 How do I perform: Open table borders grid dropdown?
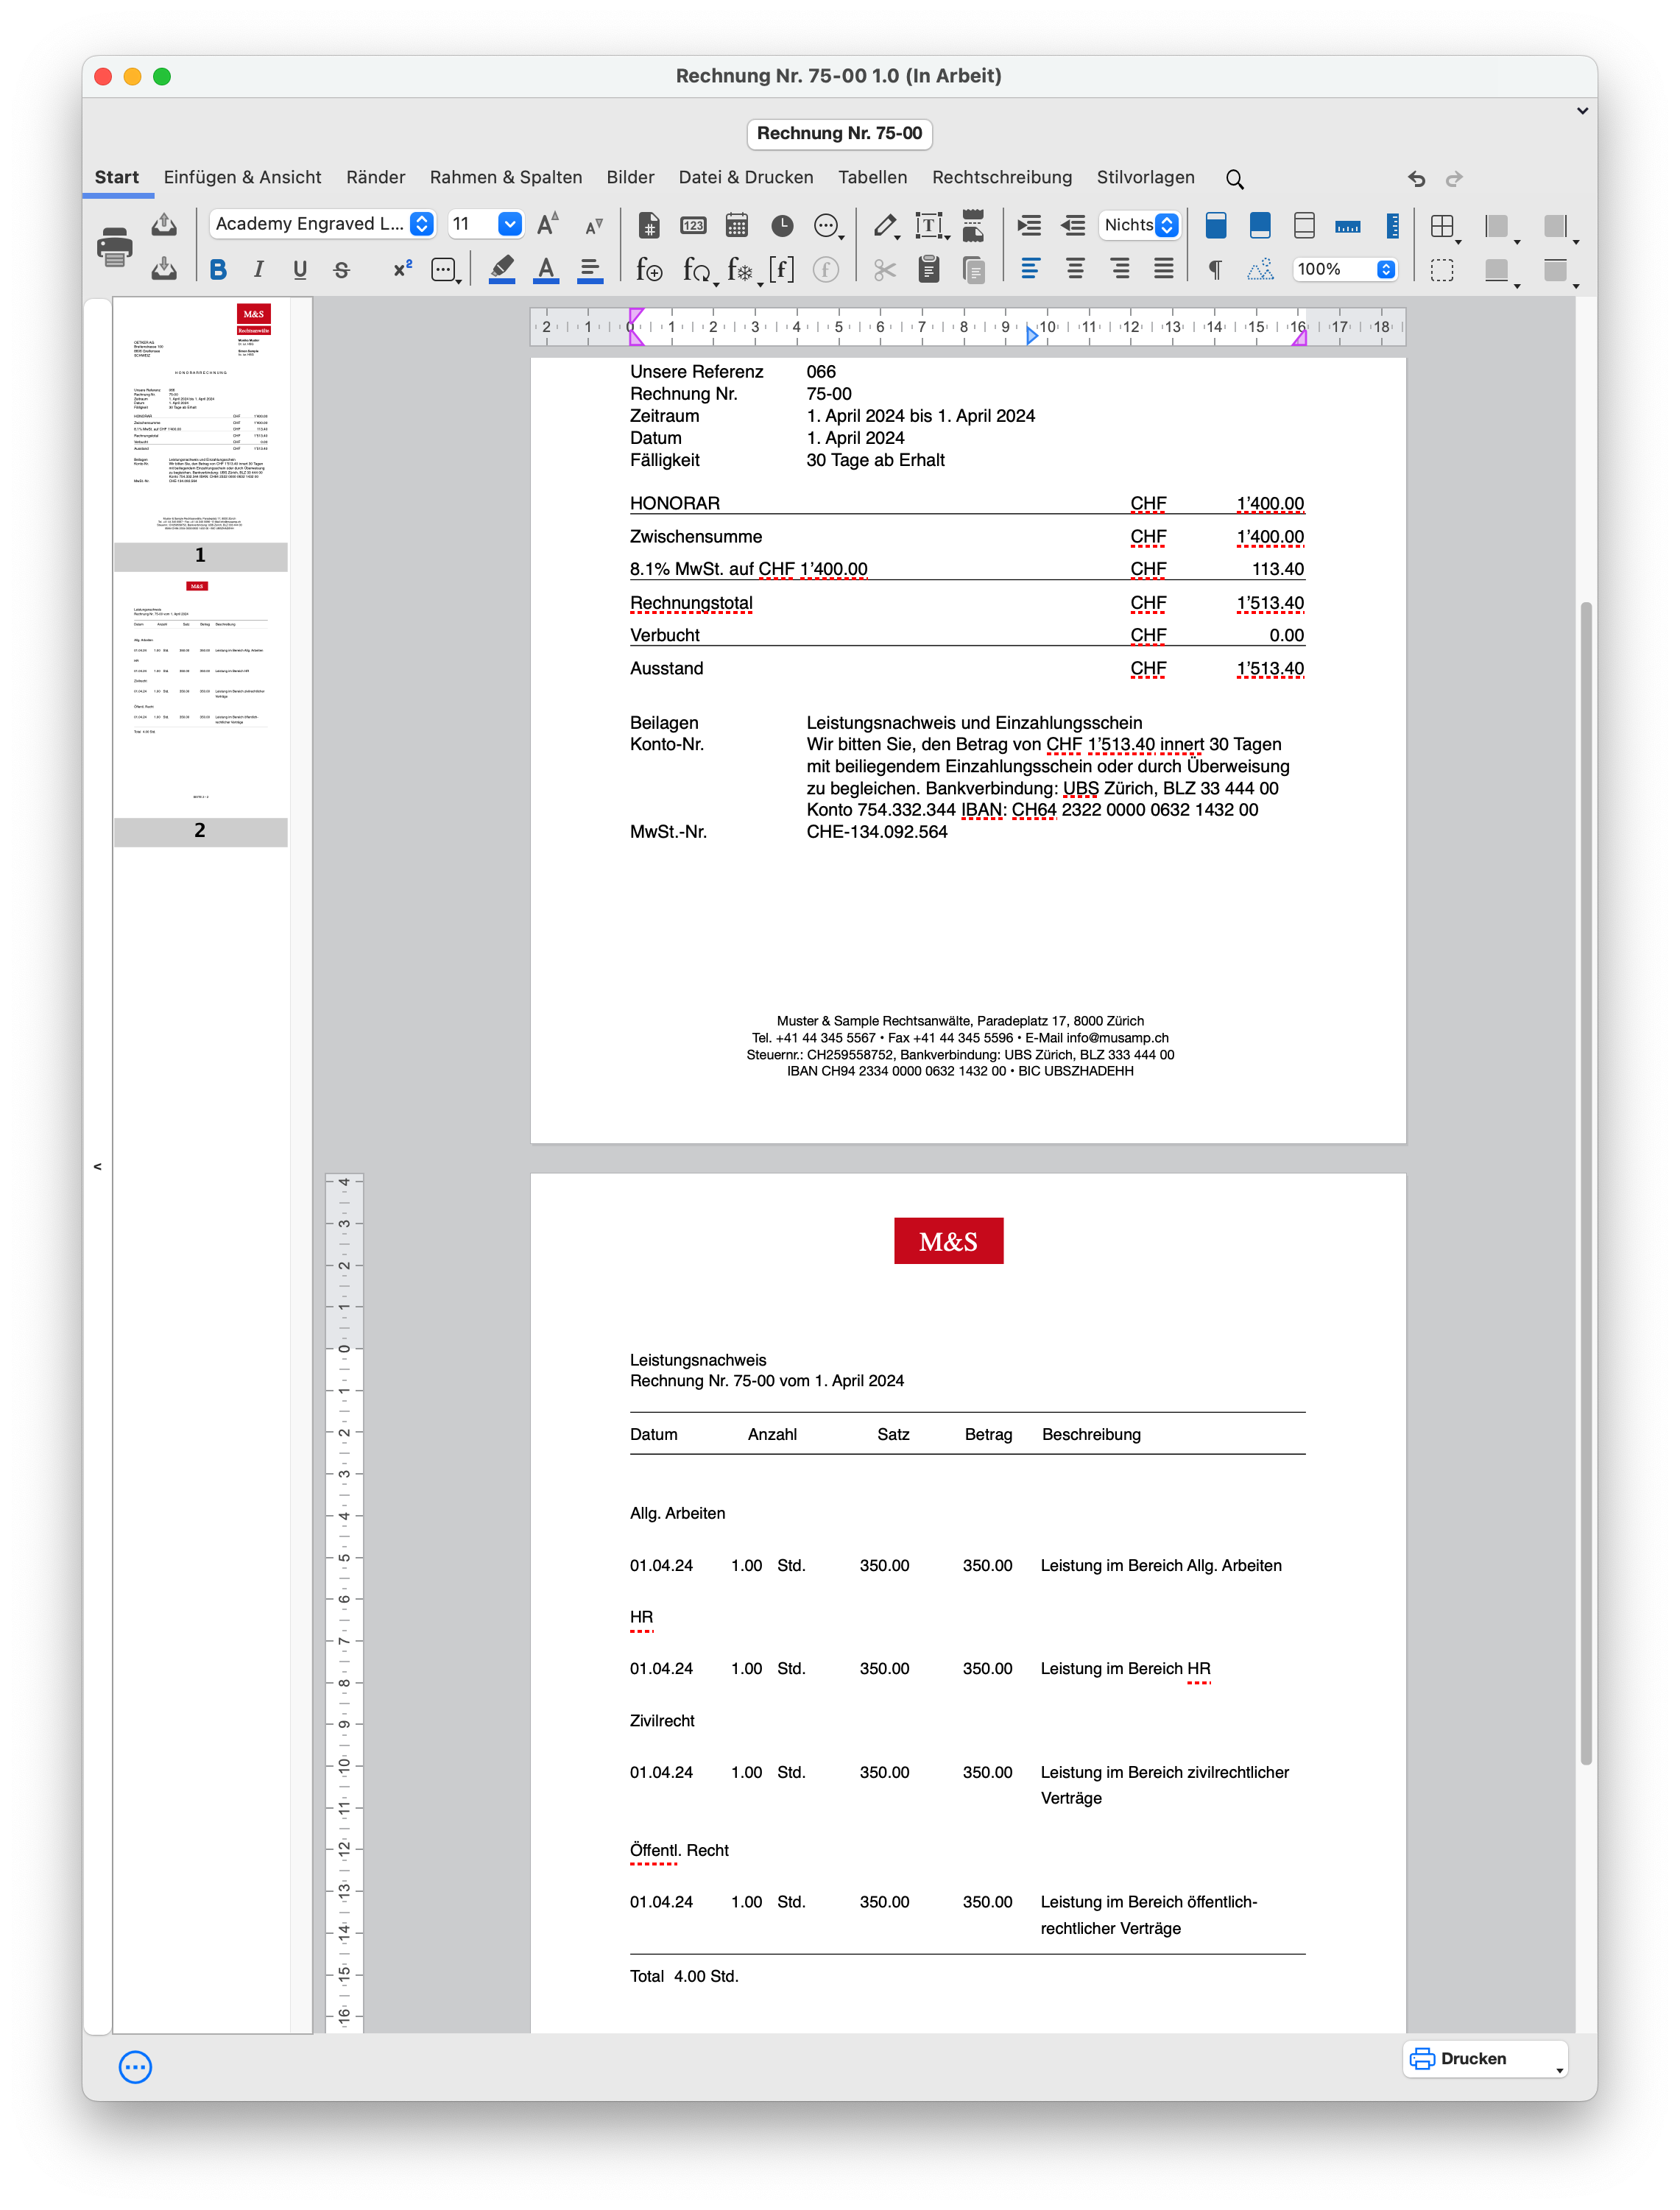(x=1445, y=228)
